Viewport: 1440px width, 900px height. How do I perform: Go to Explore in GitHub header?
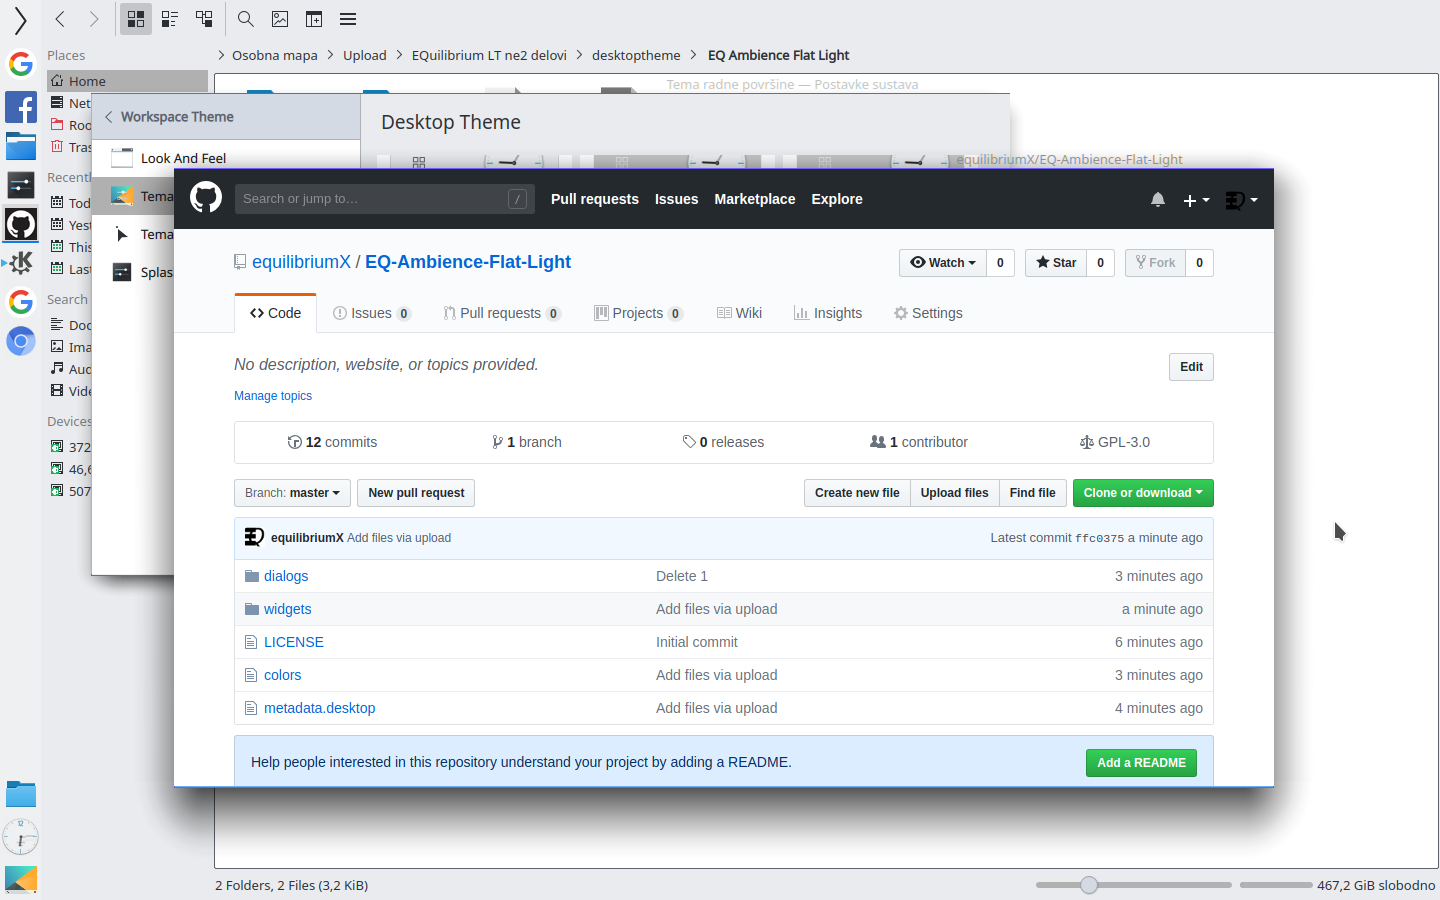click(x=837, y=199)
